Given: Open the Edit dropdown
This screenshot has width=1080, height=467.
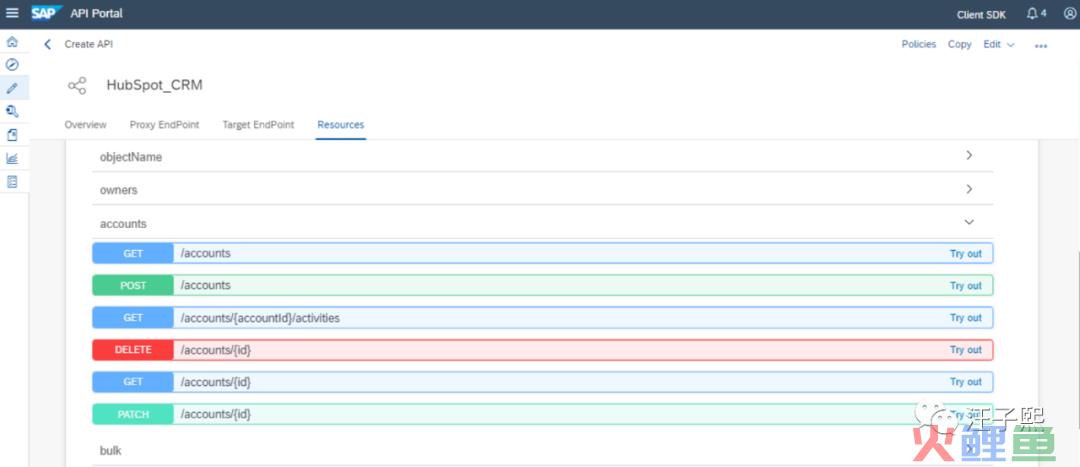Looking at the screenshot, I should [998, 44].
